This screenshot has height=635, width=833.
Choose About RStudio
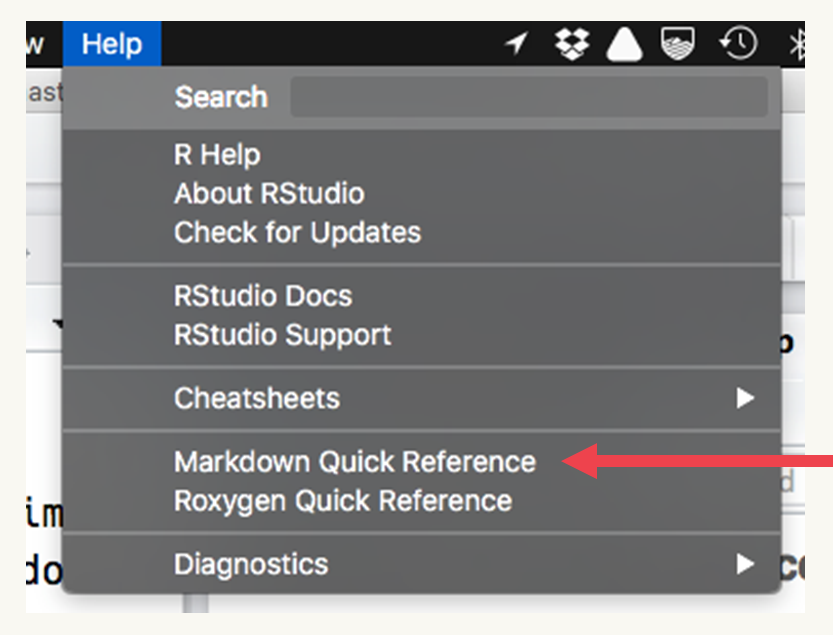pyautogui.click(x=269, y=194)
